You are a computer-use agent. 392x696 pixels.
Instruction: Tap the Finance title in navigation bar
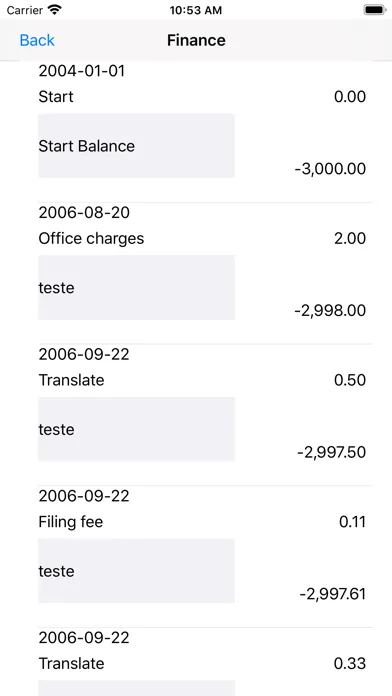(x=196, y=40)
